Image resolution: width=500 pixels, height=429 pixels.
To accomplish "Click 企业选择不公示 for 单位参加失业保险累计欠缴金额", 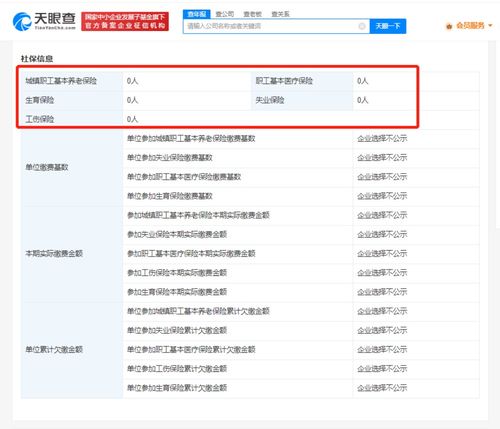I will [382, 330].
